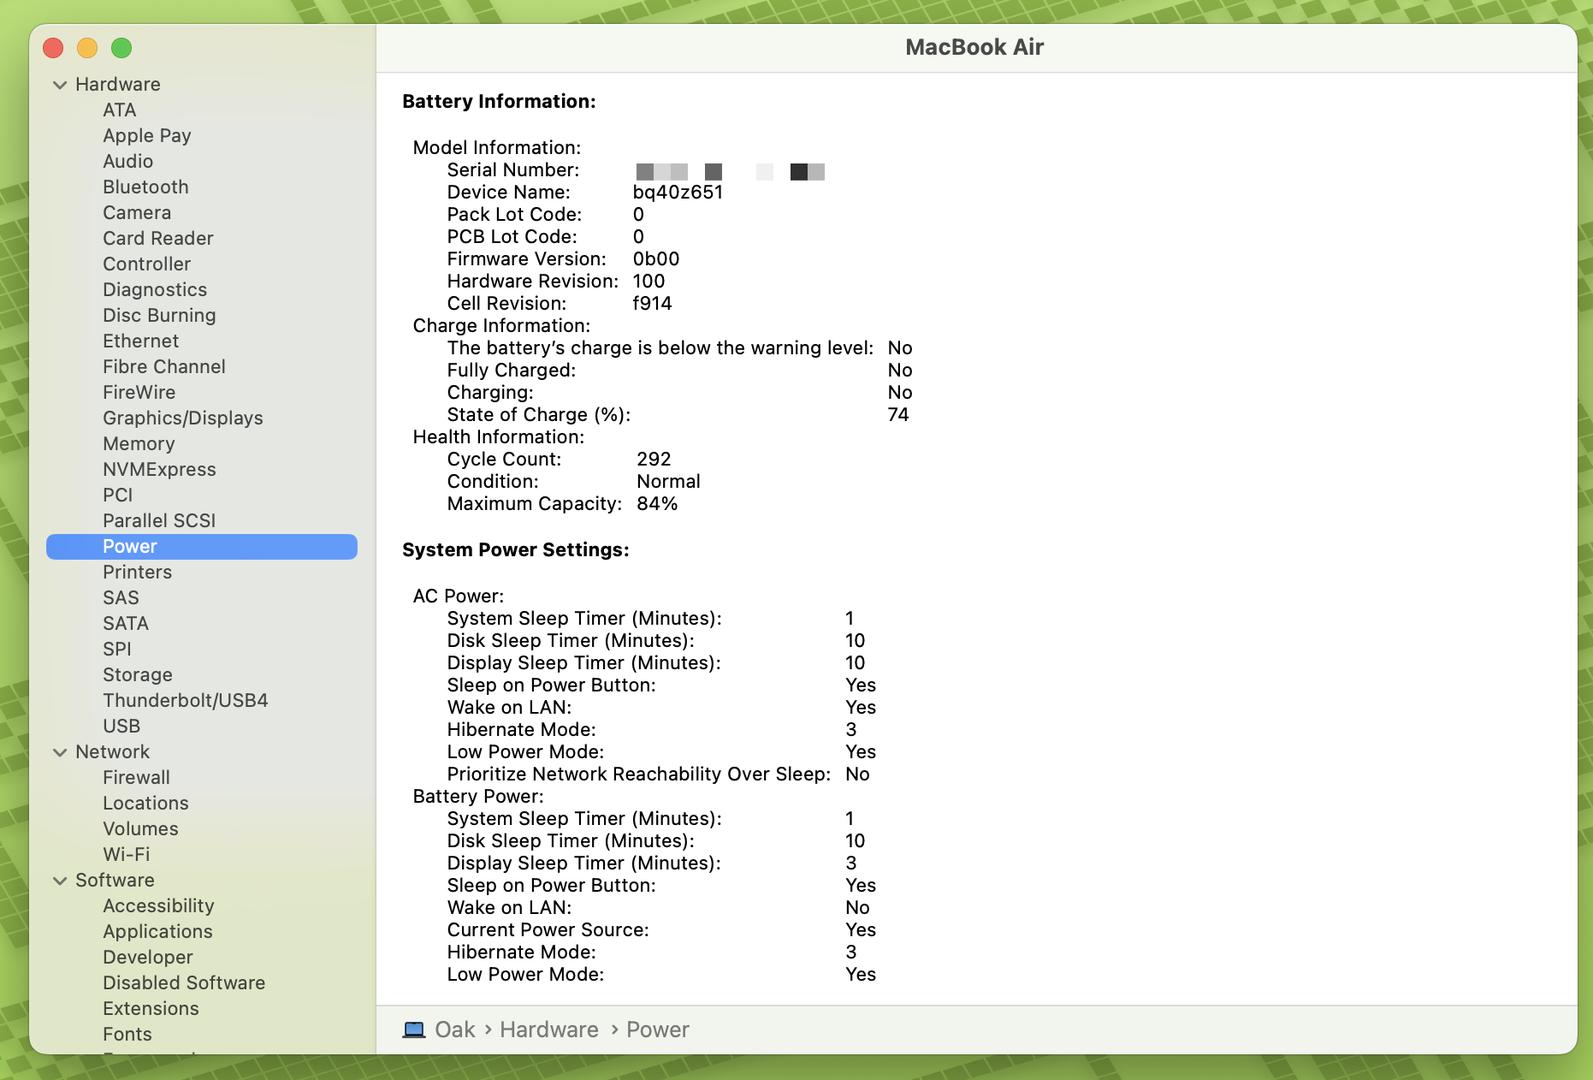The image size is (1593, 1080).
Task: Click the Cycle Count value 292
Action: click(654, 459)
